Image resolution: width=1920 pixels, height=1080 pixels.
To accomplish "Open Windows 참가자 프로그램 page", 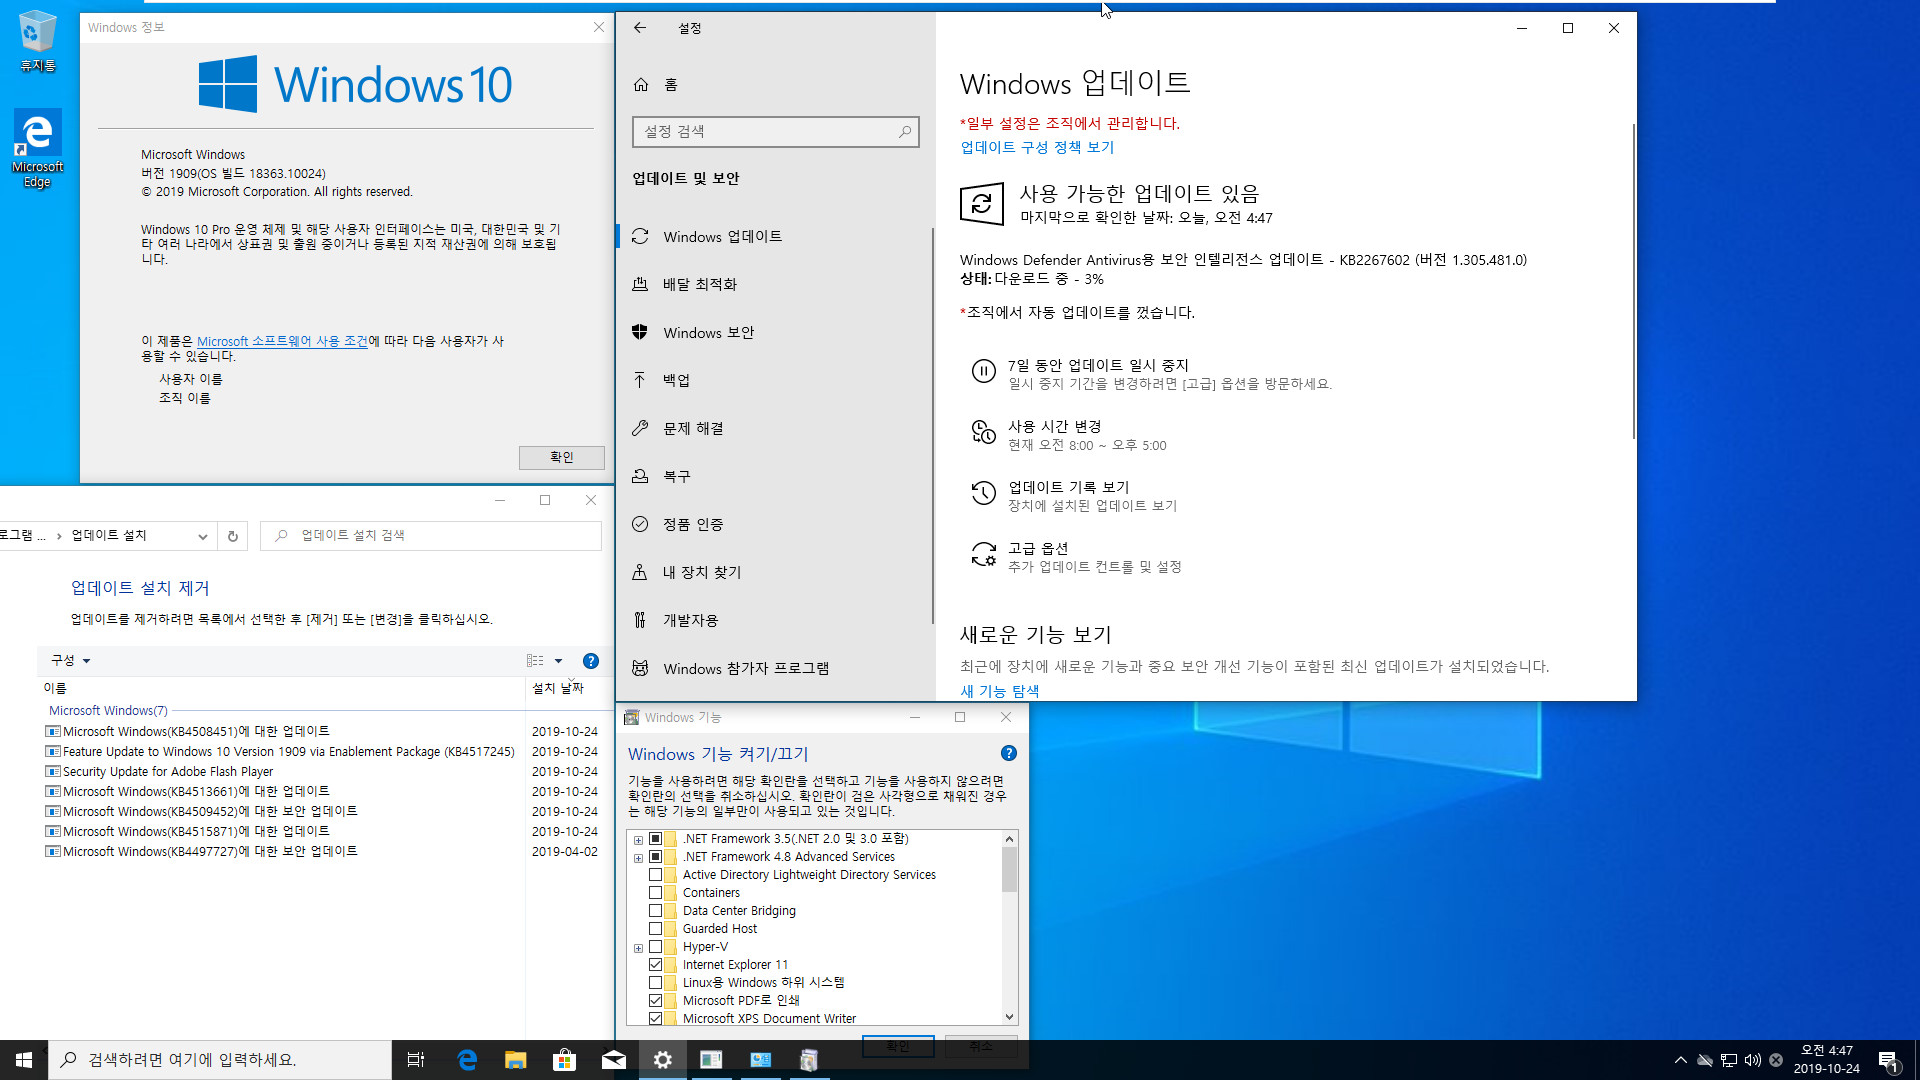I will tap(775, 669).
